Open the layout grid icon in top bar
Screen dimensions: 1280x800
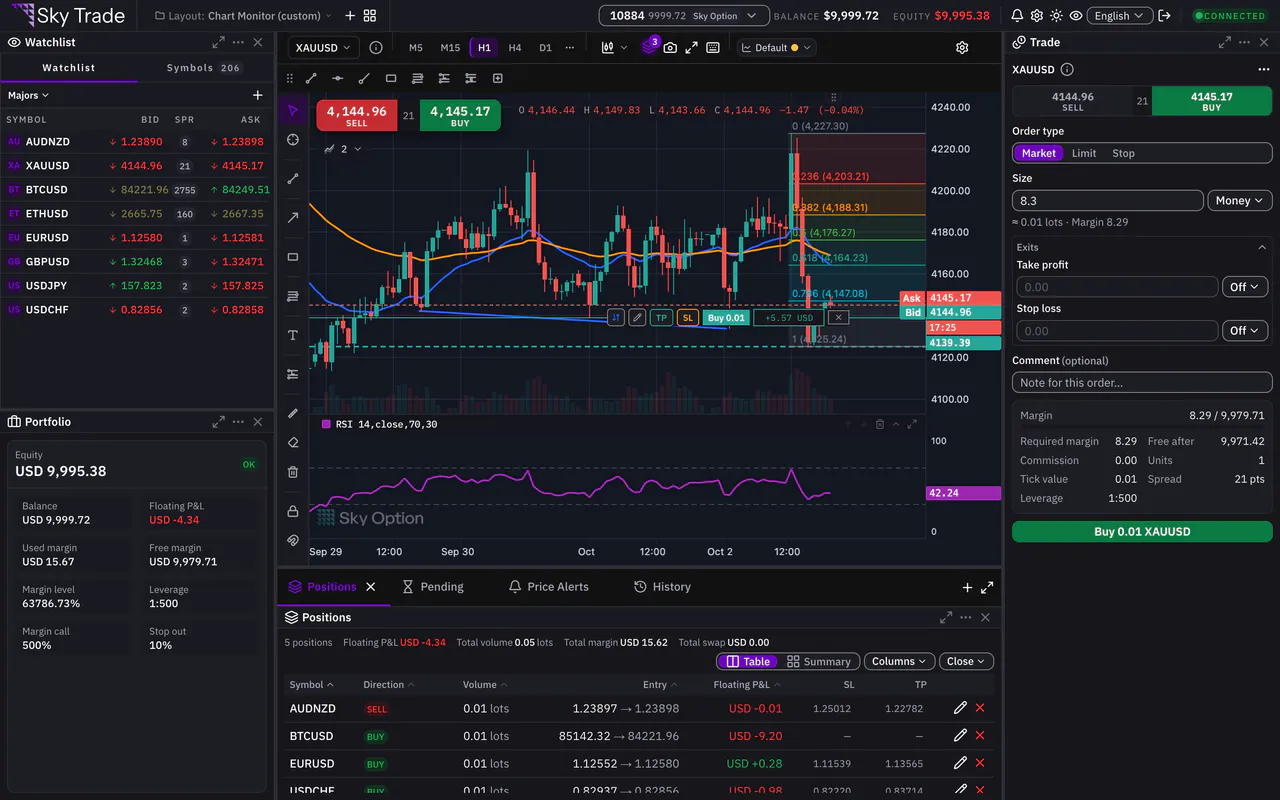pyautogui.click(x=370, y=16)
